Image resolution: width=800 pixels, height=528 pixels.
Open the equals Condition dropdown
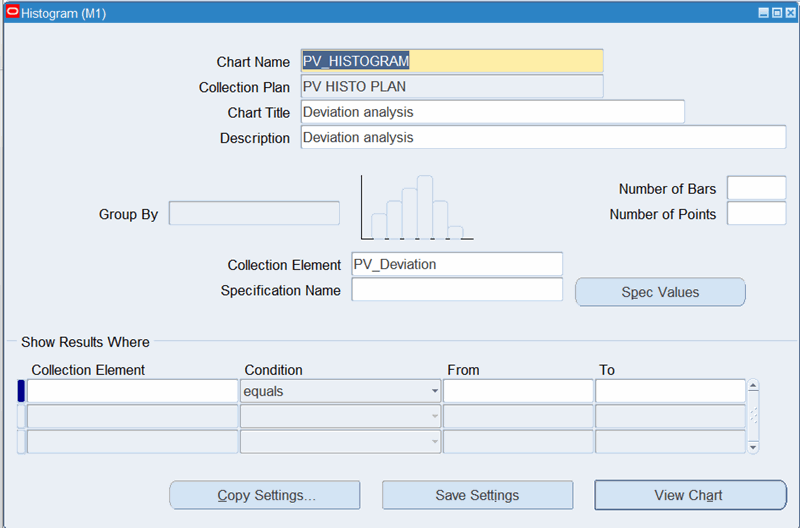[x=340, y=391]
